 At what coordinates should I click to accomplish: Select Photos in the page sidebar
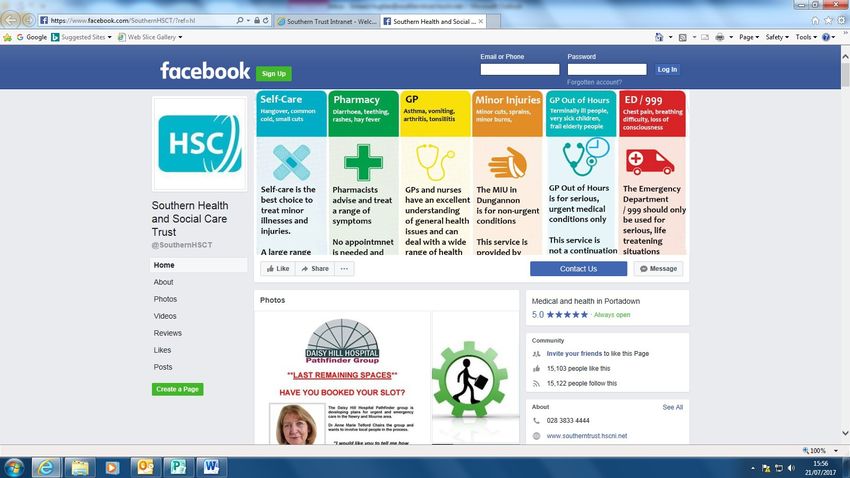165,299
